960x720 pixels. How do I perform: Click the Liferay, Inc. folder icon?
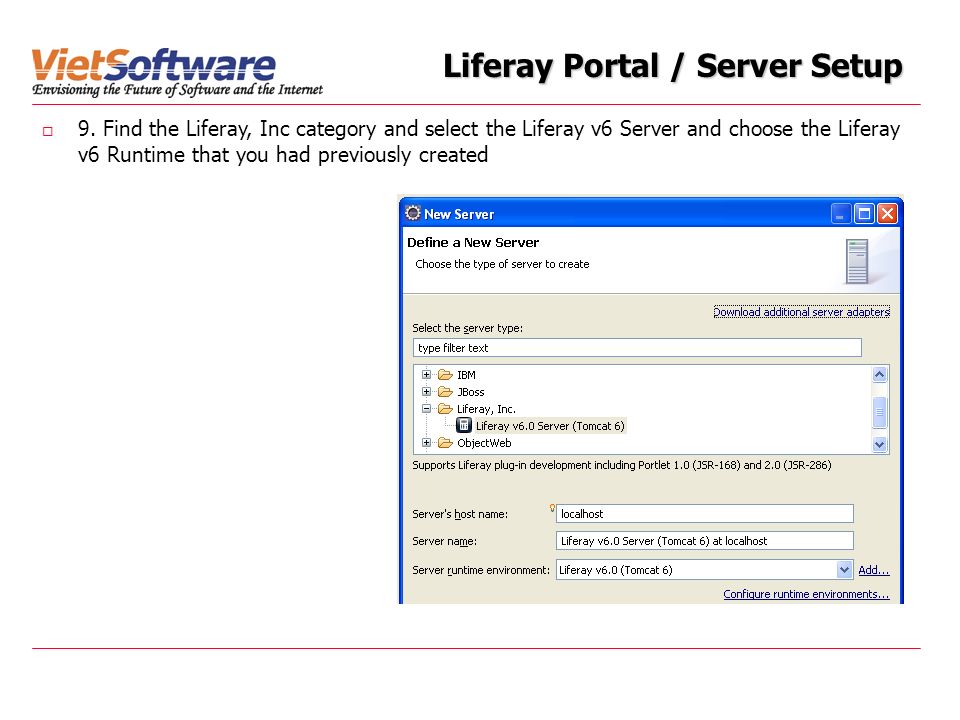[445, 409]
